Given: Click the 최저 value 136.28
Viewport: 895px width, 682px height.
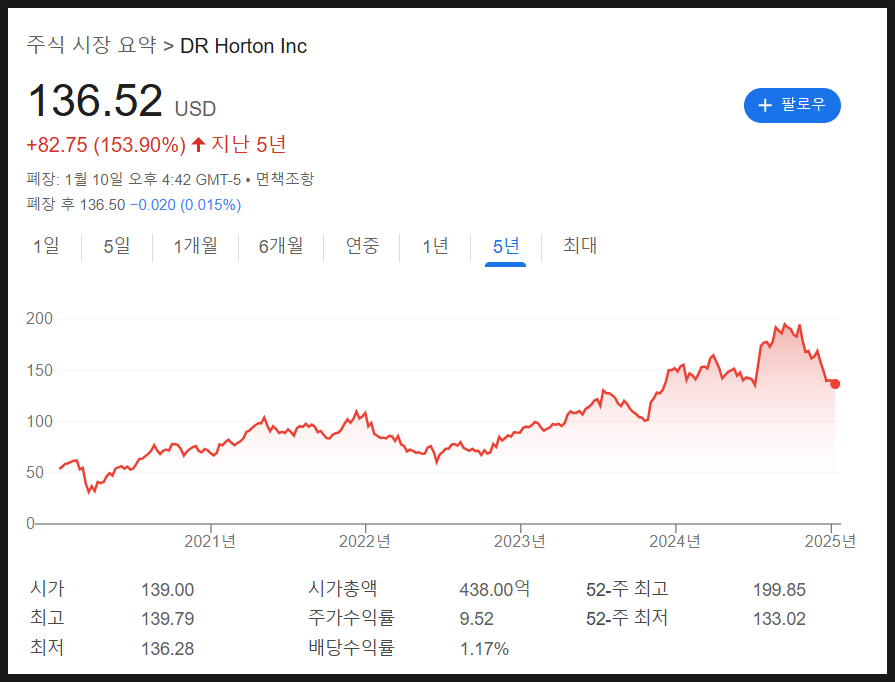Looking at the screenshot, I should click(167, 648).
